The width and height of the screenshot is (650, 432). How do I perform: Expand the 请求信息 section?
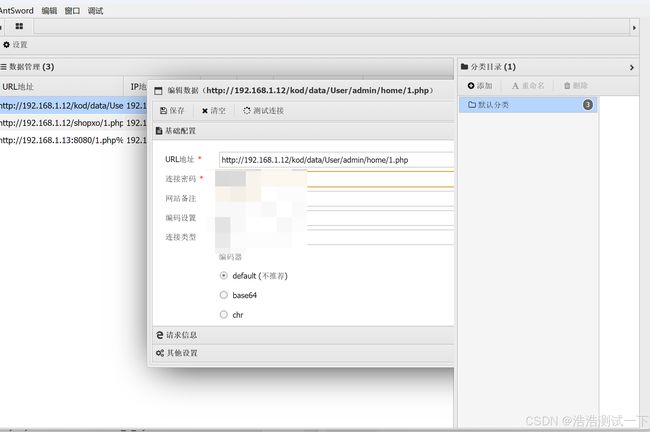pyautogui.click(x=303, y=335)
